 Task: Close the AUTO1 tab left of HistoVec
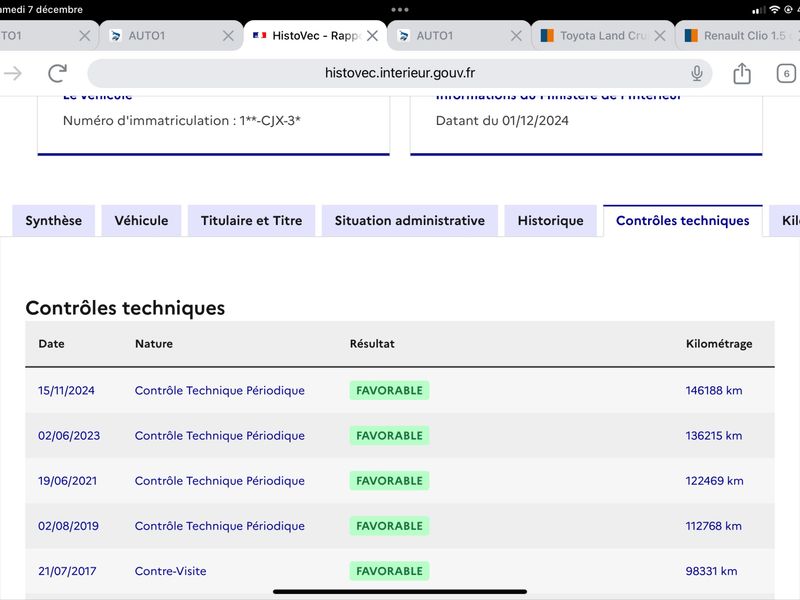click(228, 36)
